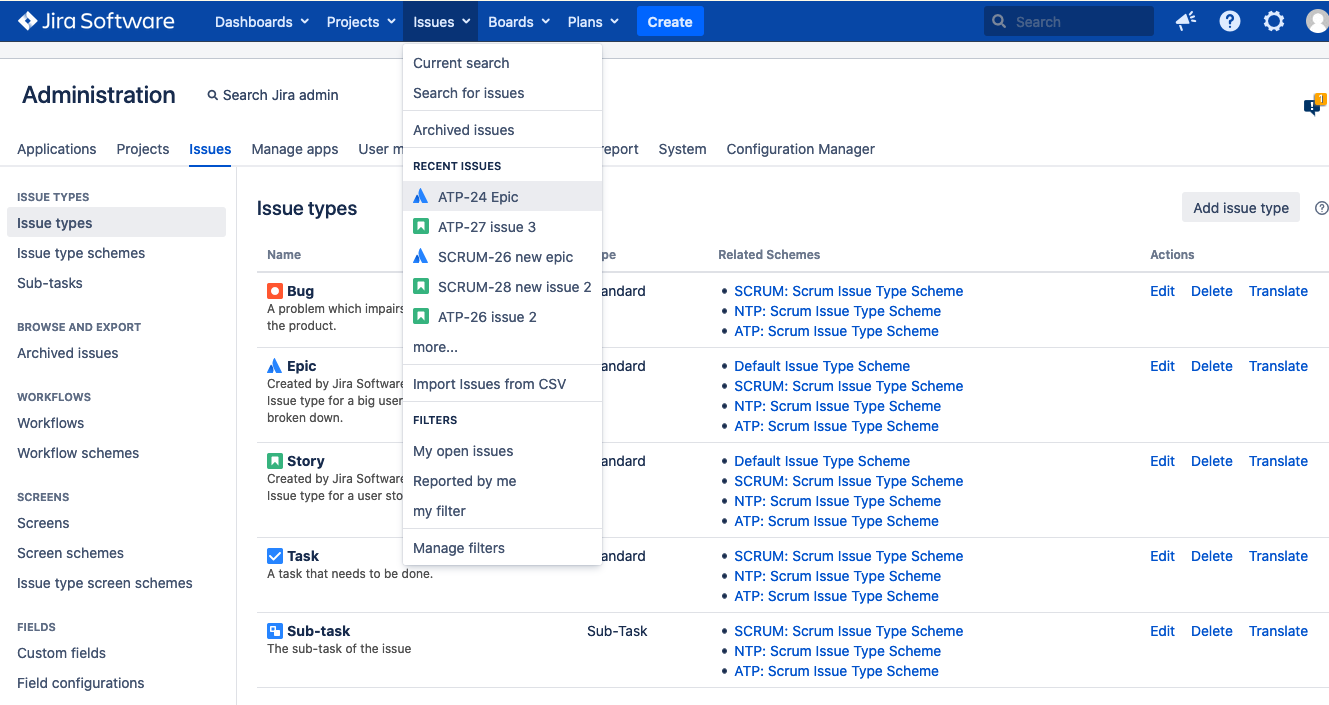Click the story icon next to ATP-26
The width and height of the screenshot is (1329, 705).
pyautogui.click(x=421, y=317)
